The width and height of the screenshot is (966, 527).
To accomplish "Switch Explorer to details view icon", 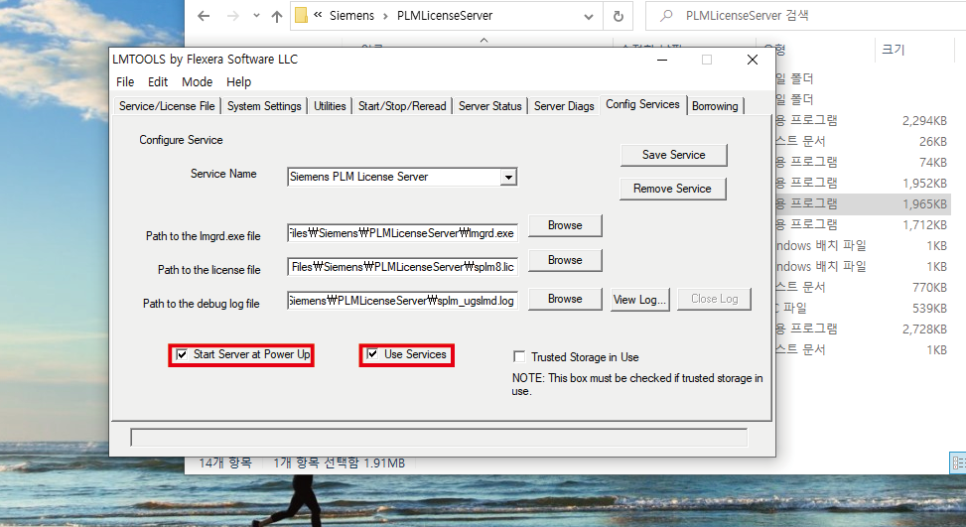I will pyautogui.click(x=958, y=462).
